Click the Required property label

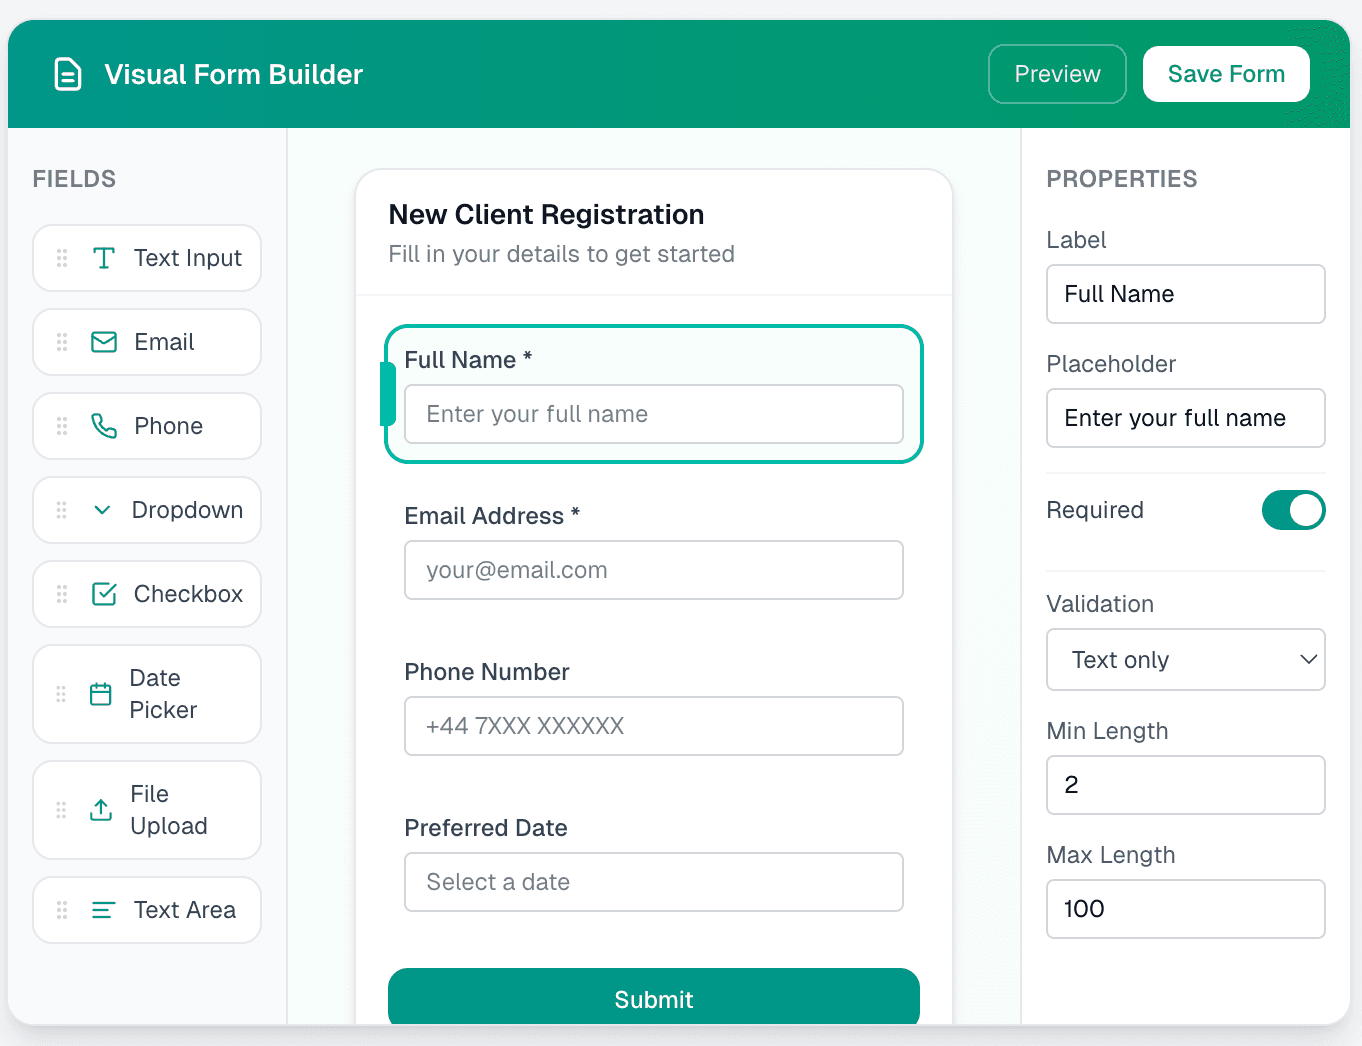[x=1094, y=510]
